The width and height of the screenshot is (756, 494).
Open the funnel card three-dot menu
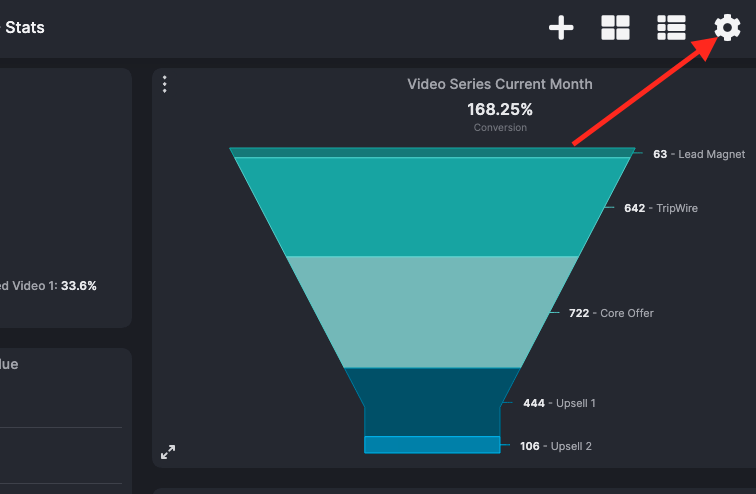[x=165, y=85]
